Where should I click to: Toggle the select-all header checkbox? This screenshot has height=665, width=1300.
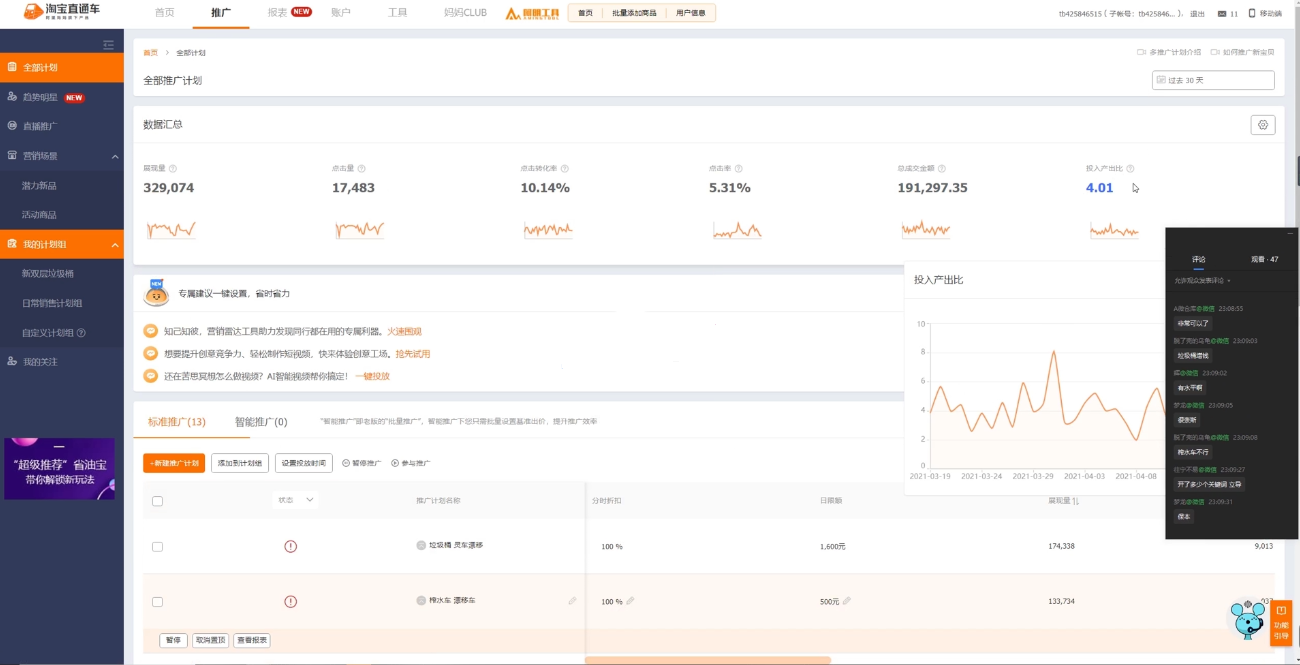(x=157, y=501)
